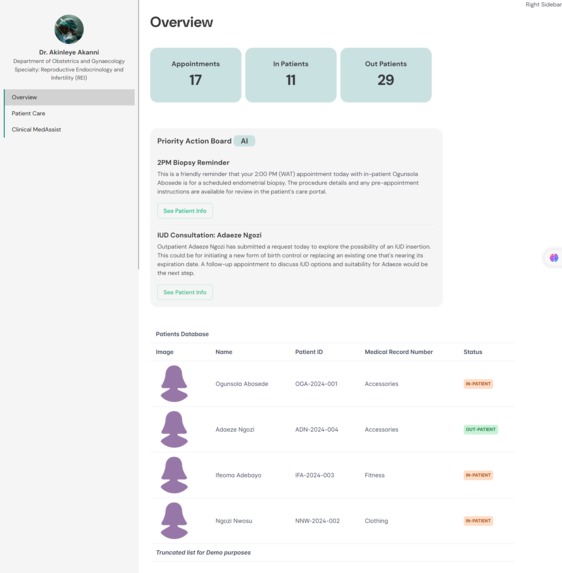The height and width of the screenshot is (573, 562).
Task: Click patient ID OGA-2024-001
Action: tap(316, 384)
